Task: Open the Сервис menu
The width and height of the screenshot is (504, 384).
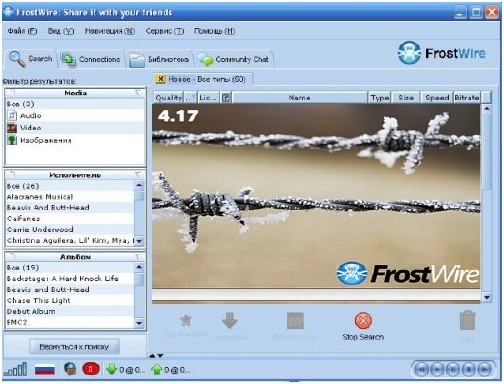Action: point(165,31)
